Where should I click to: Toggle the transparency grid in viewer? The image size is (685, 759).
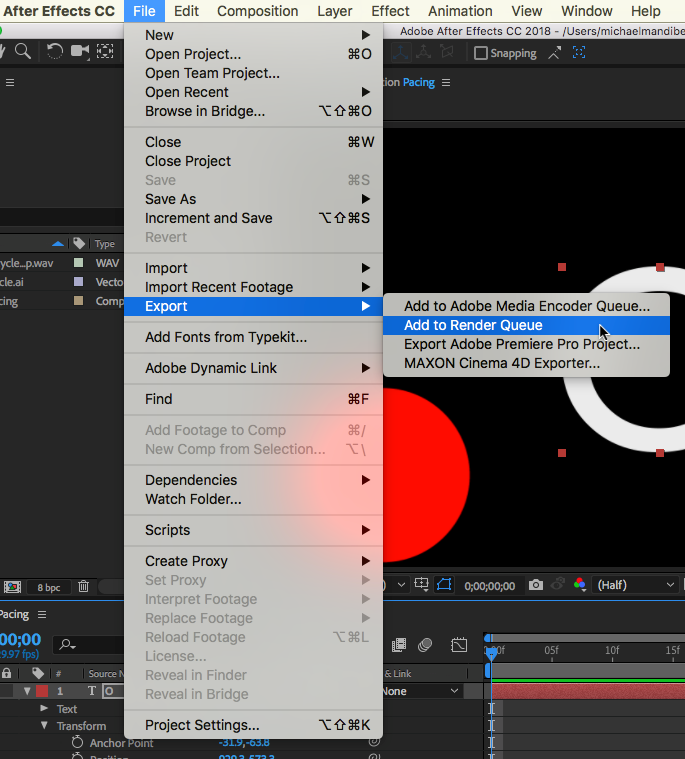tap(421, 585)
